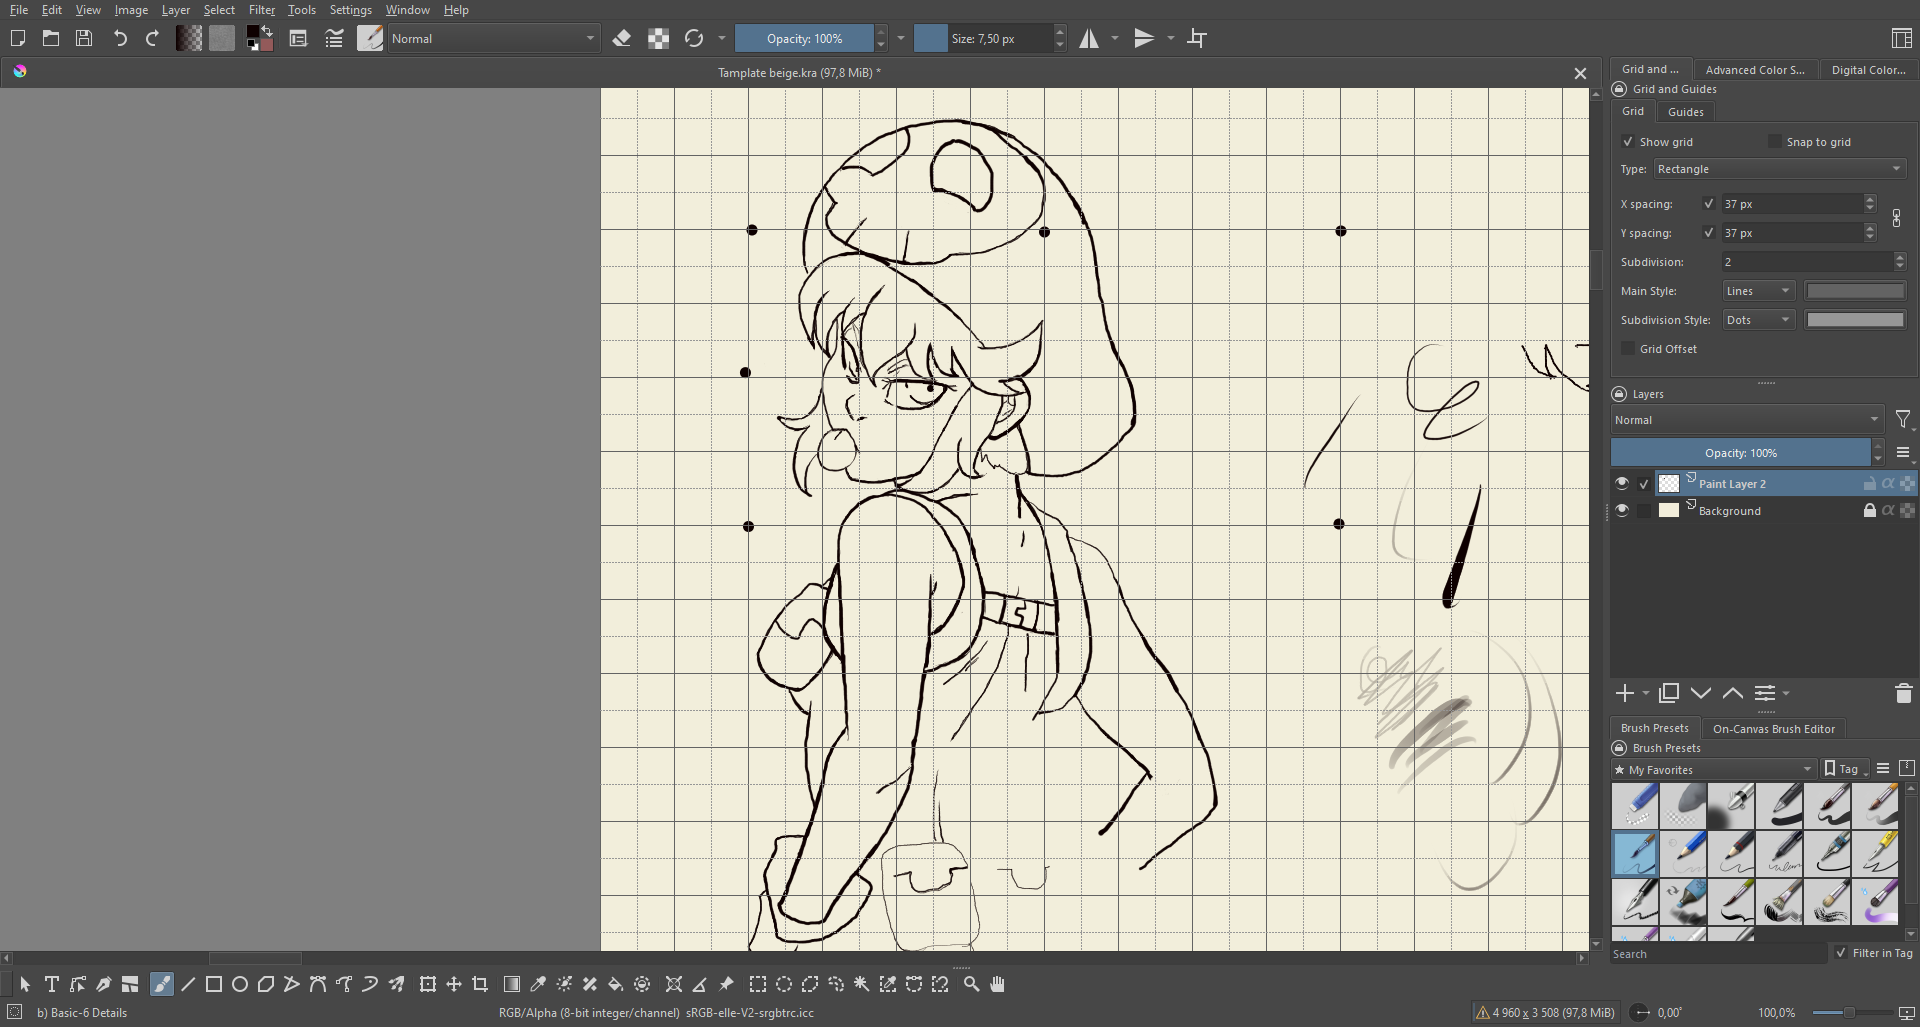Reload the original brush preset
The image size is (1920, 1027).
(x=694, y=38)
